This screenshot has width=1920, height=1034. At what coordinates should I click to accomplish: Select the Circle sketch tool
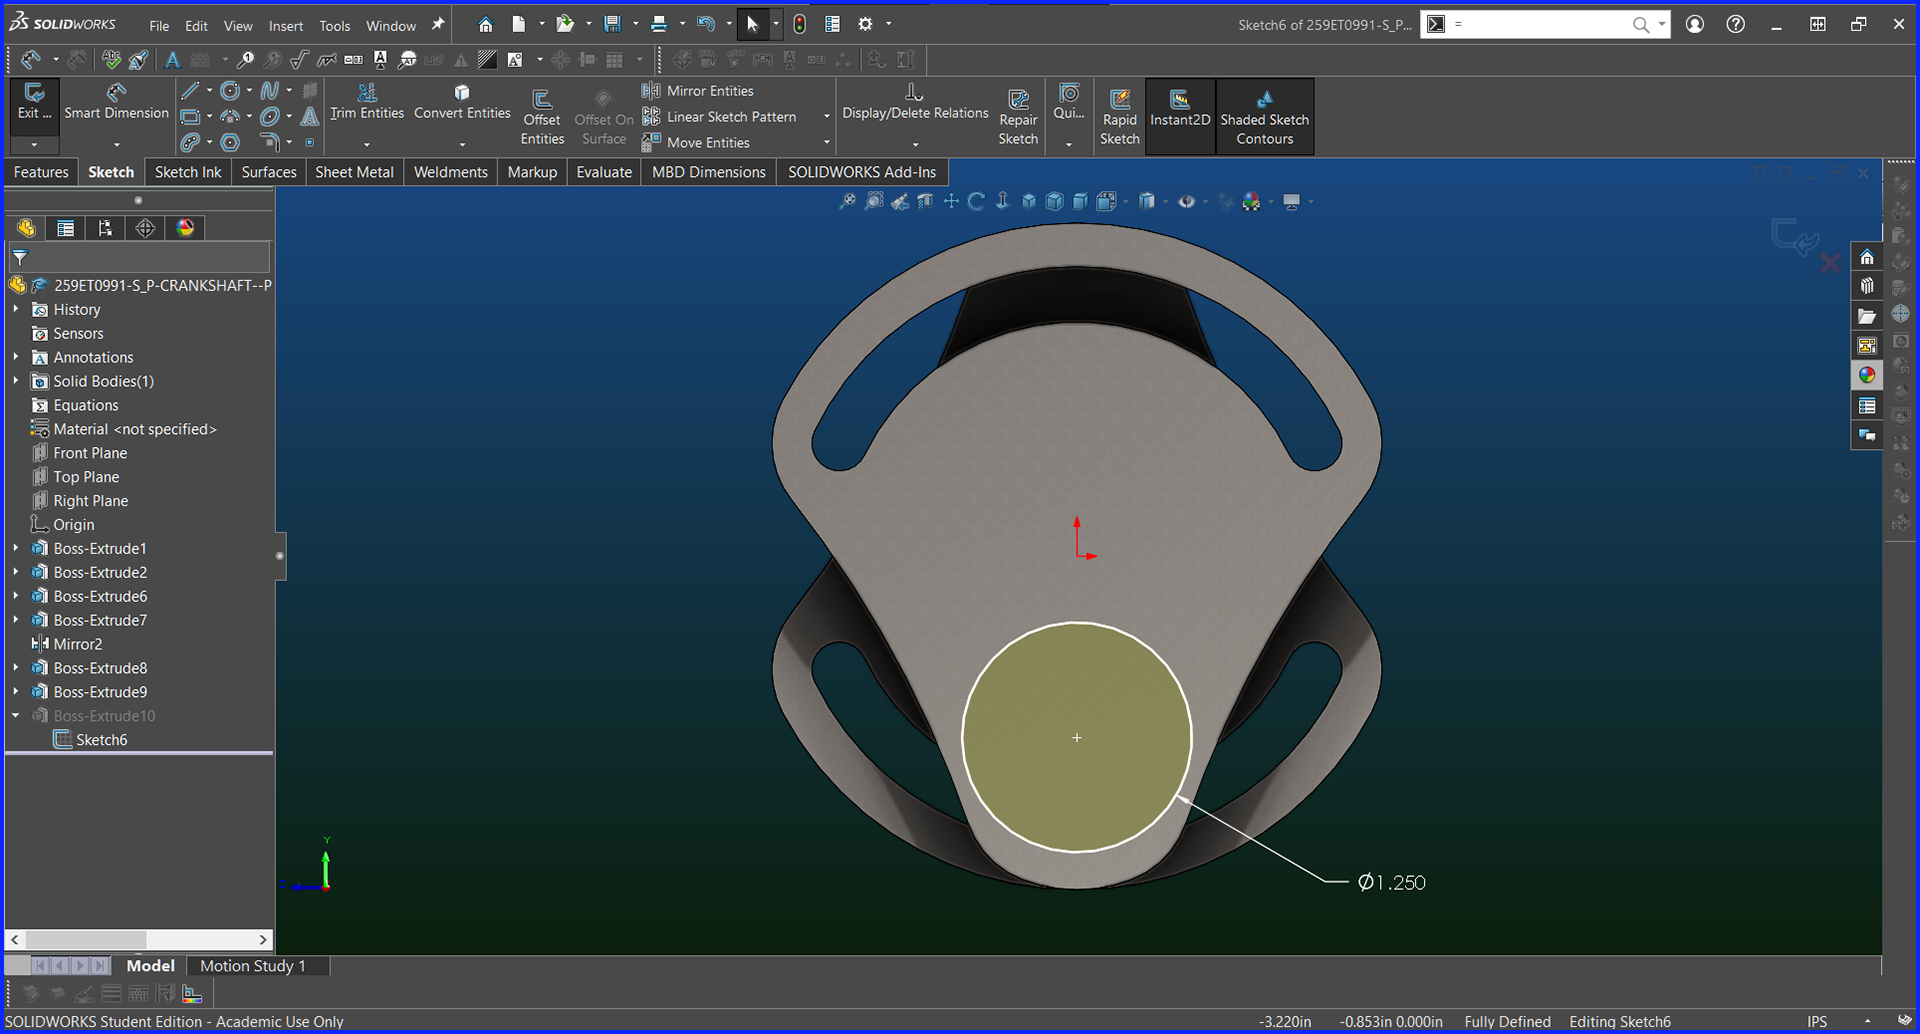pyautogui.click(x=230, y=91)
